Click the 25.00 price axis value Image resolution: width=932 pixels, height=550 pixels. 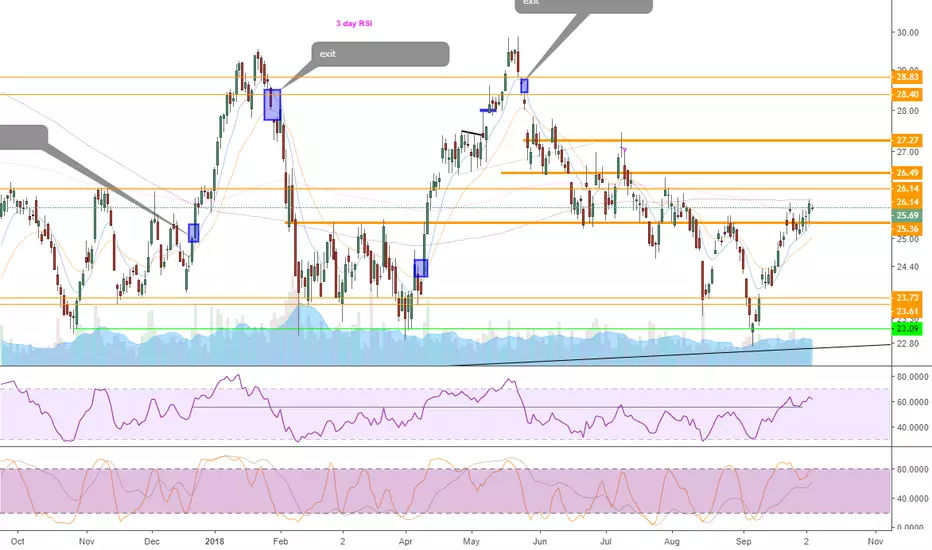908,240
